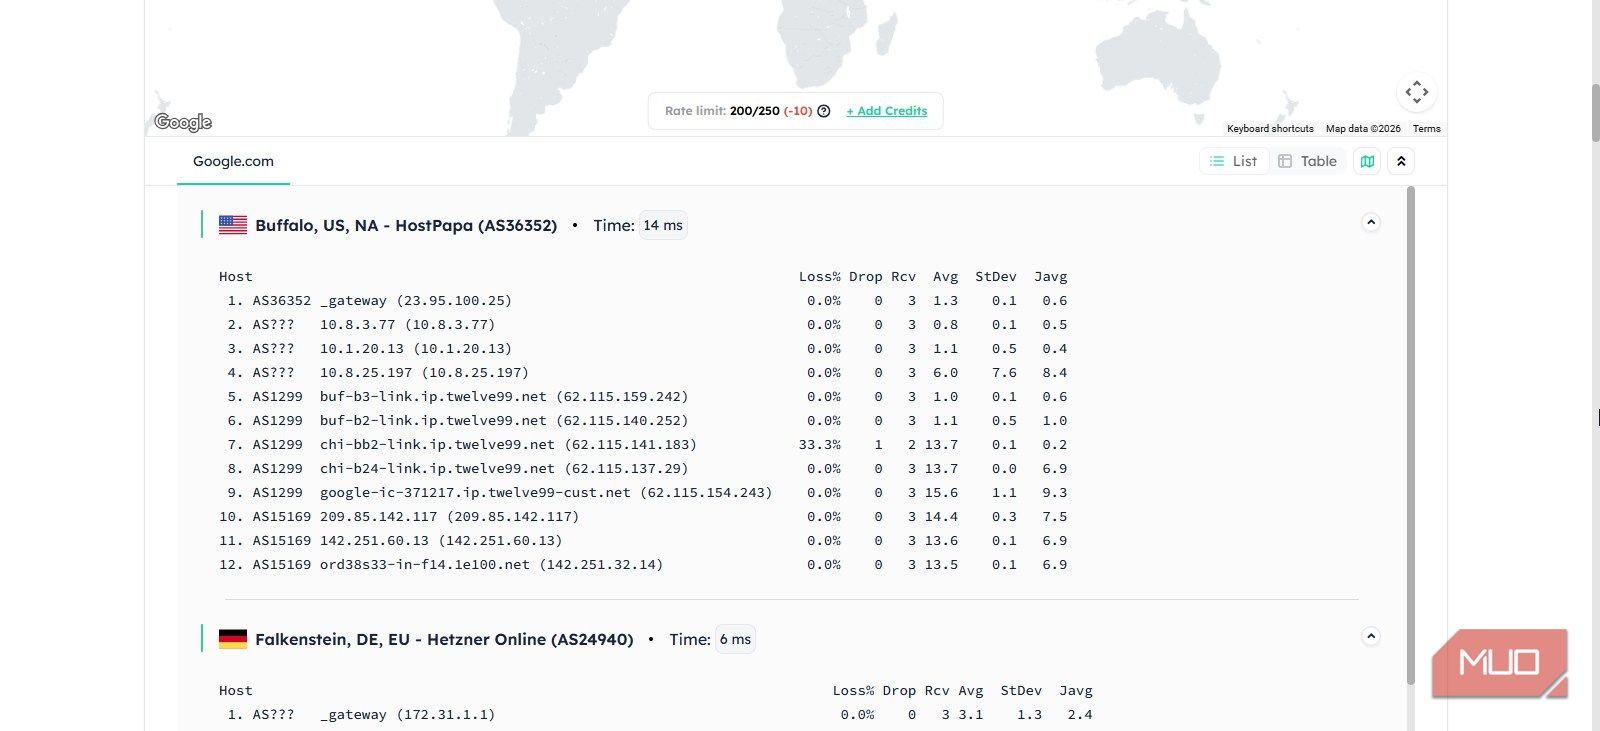Screen dimensions: 1600x731
Task: Collapse all results with double-chevron icon
Action: click(1401, 161)
